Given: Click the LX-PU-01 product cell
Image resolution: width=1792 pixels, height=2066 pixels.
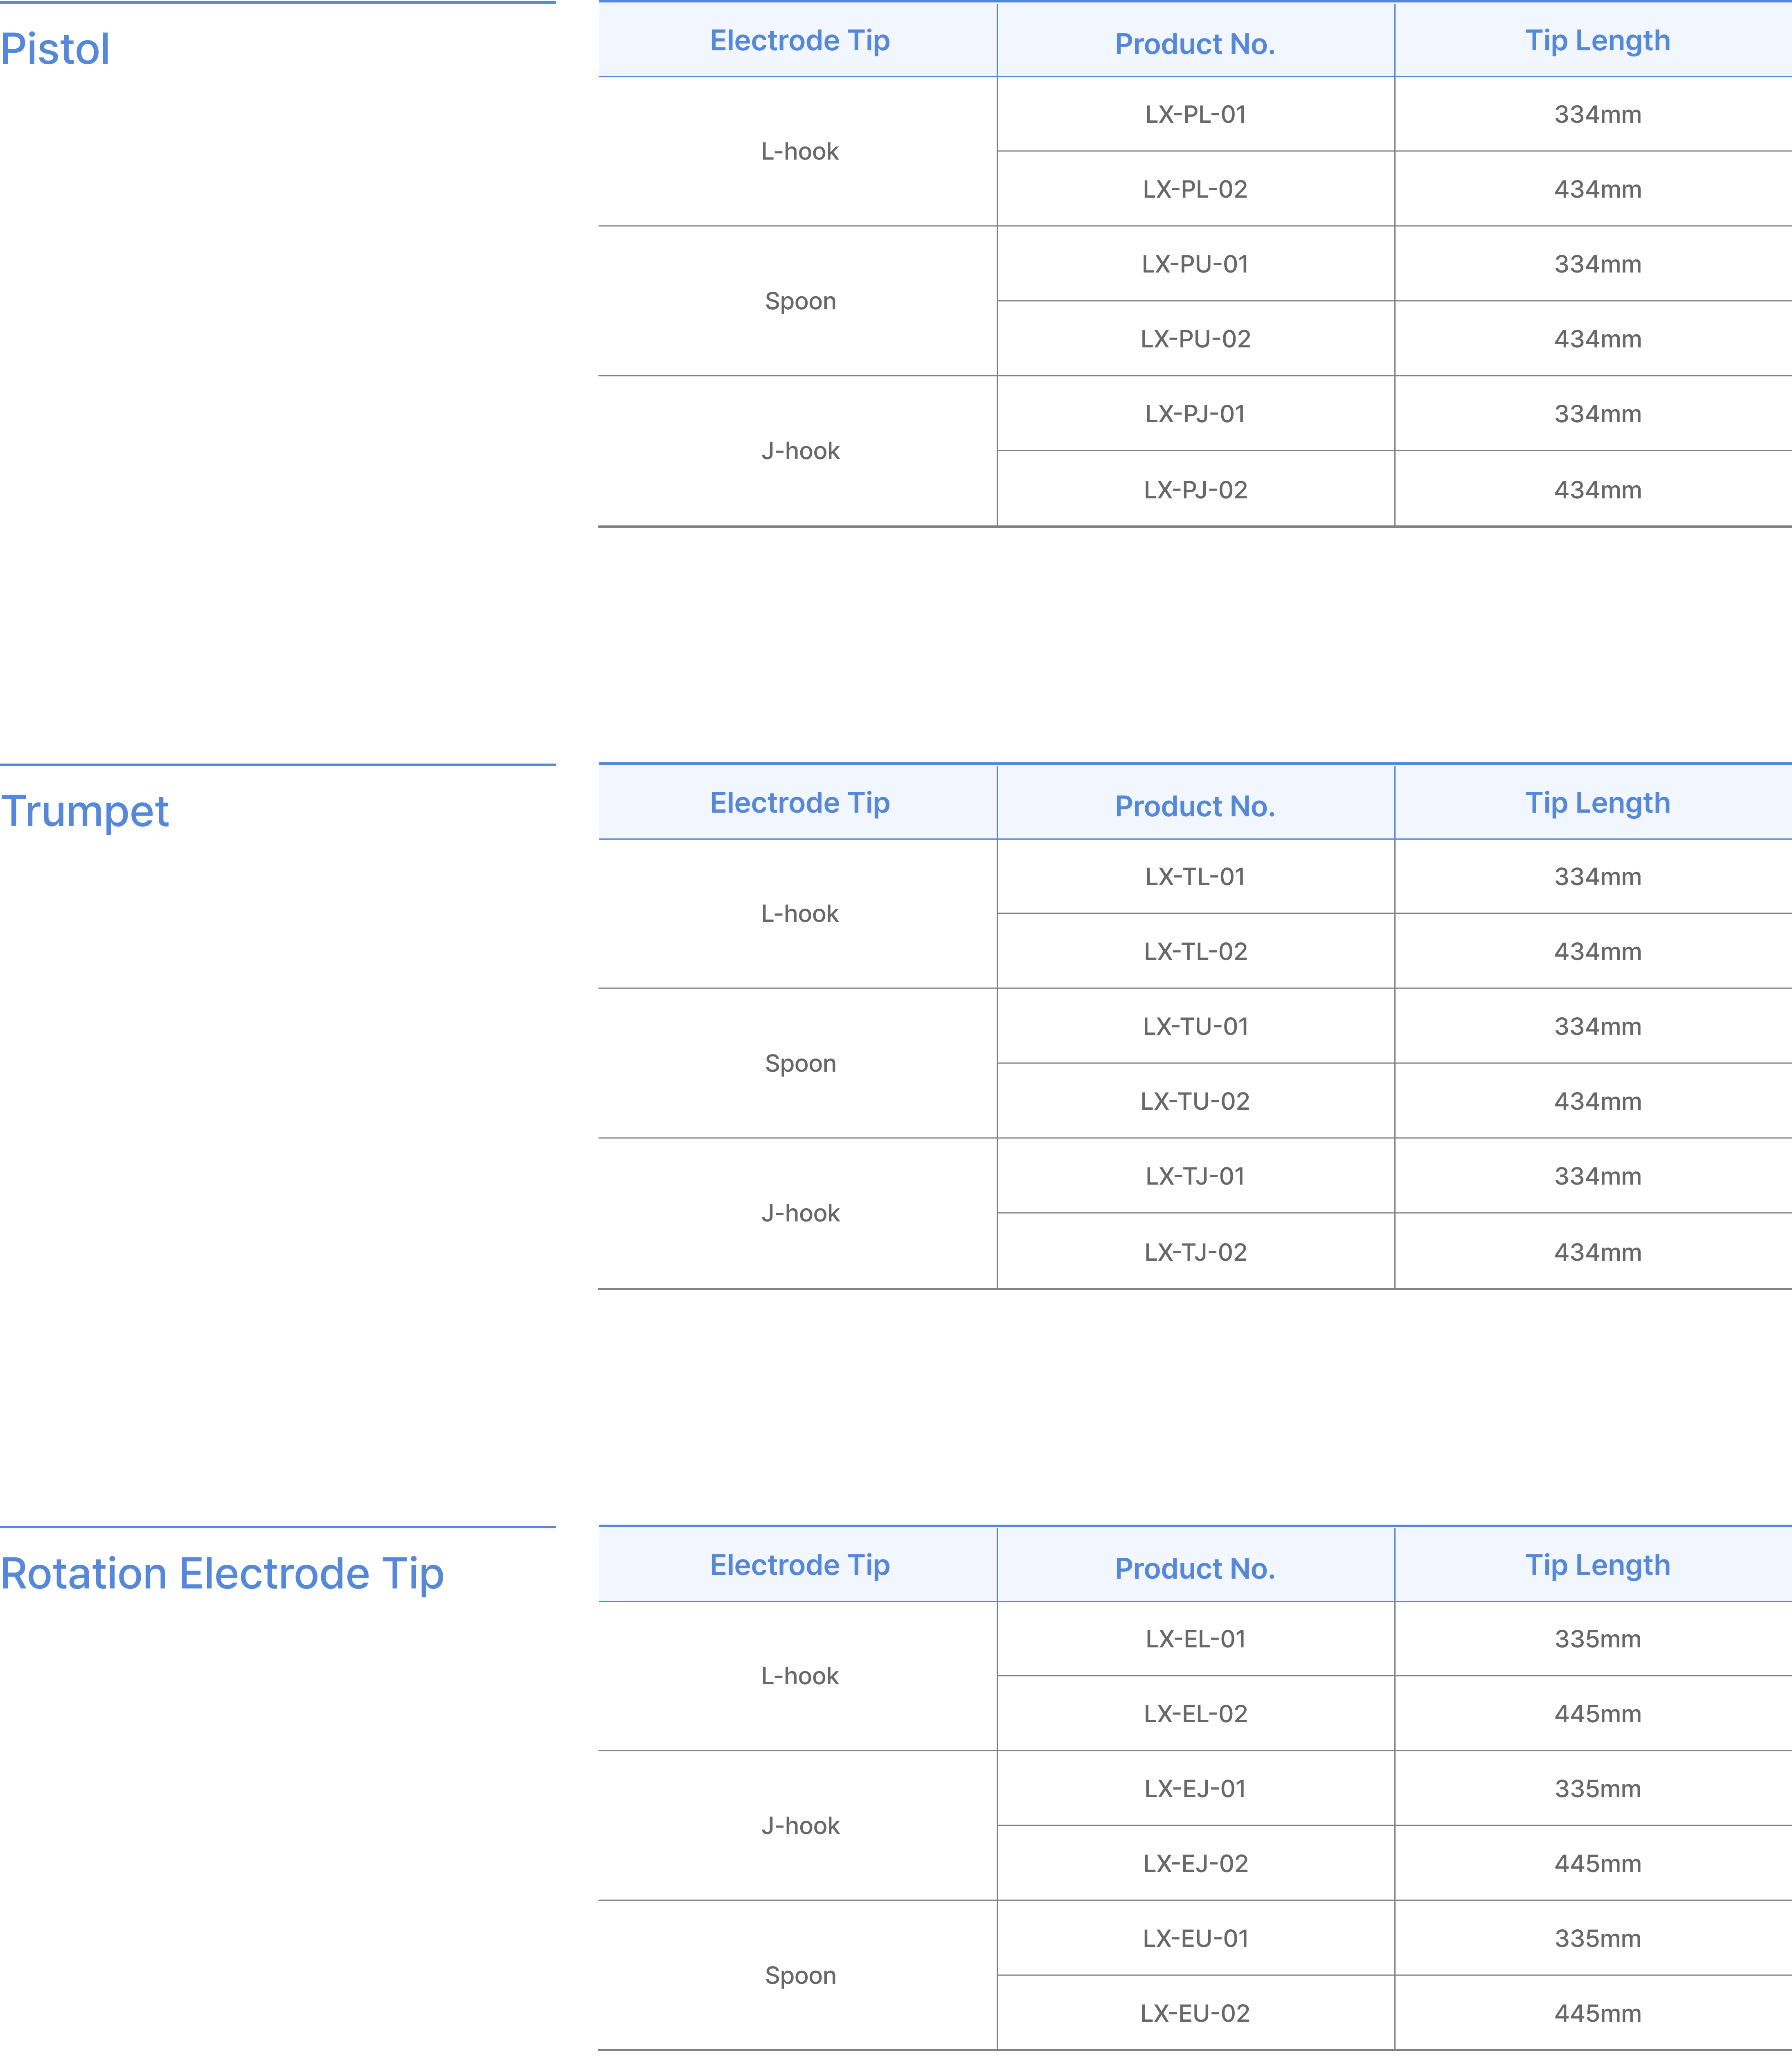Looking at the screenshot, I should pyautogui.click(x=1195, y=264).
